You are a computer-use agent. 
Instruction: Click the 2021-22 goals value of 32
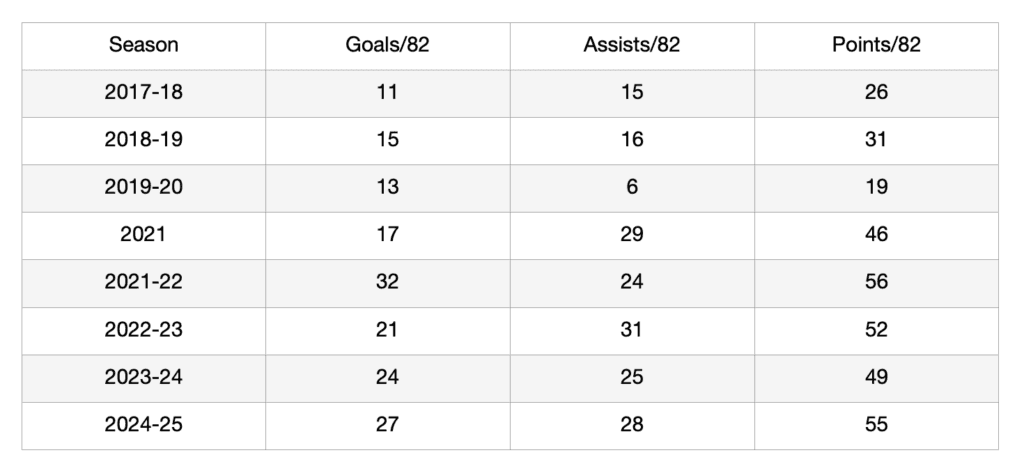(387, 282)
